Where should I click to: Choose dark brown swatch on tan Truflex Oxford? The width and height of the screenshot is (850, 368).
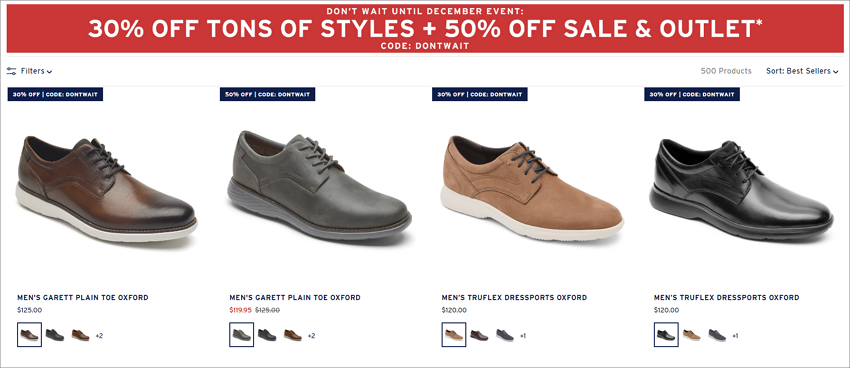(x=479, y=335)
